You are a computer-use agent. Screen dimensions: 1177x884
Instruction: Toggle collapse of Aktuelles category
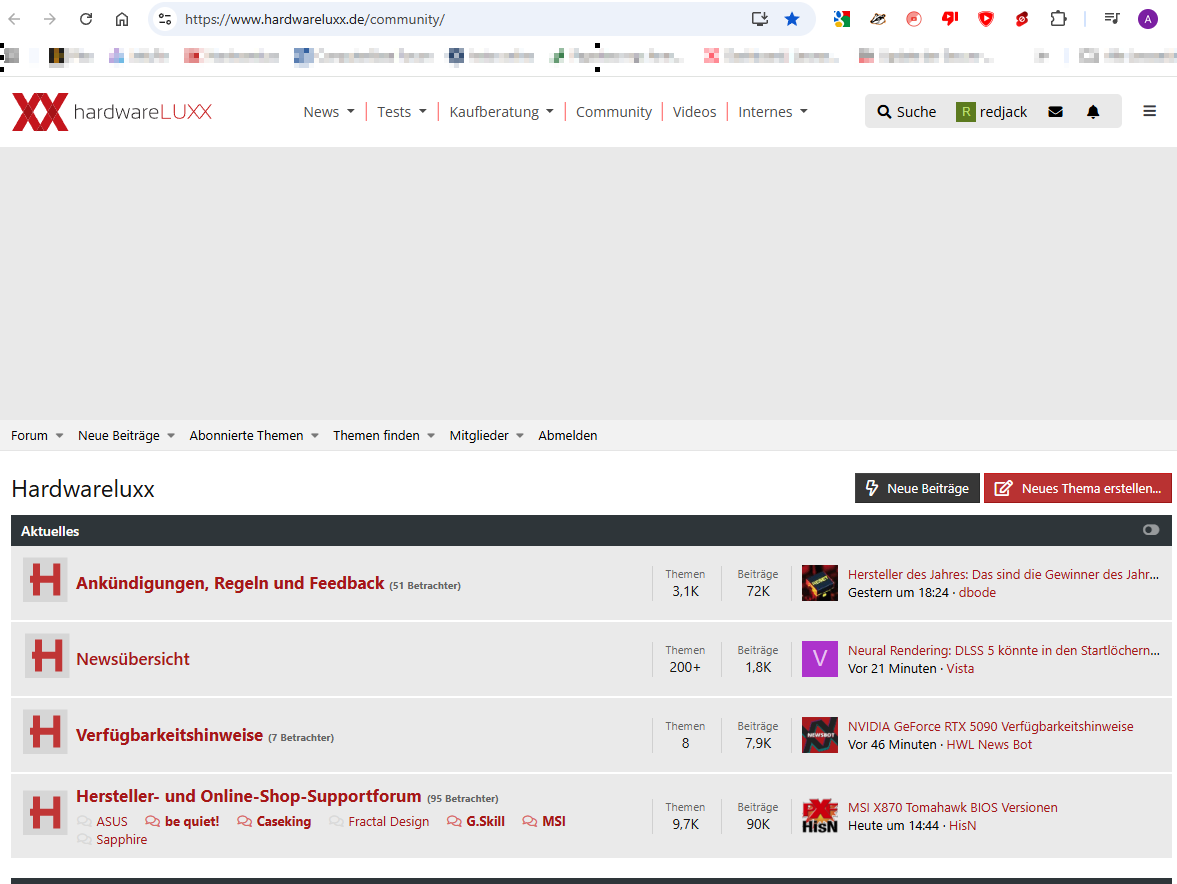coord(1151,530)
